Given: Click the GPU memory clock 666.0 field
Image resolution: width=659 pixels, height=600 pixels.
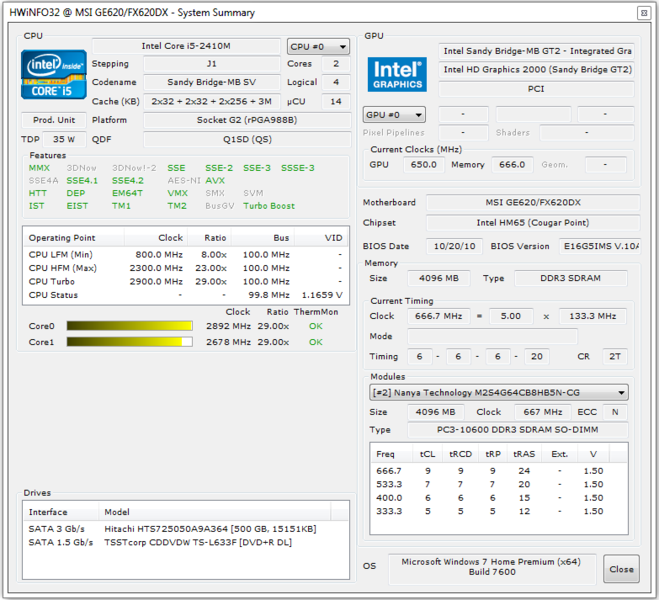Looking at the screenshot, I should coord(512,165).
